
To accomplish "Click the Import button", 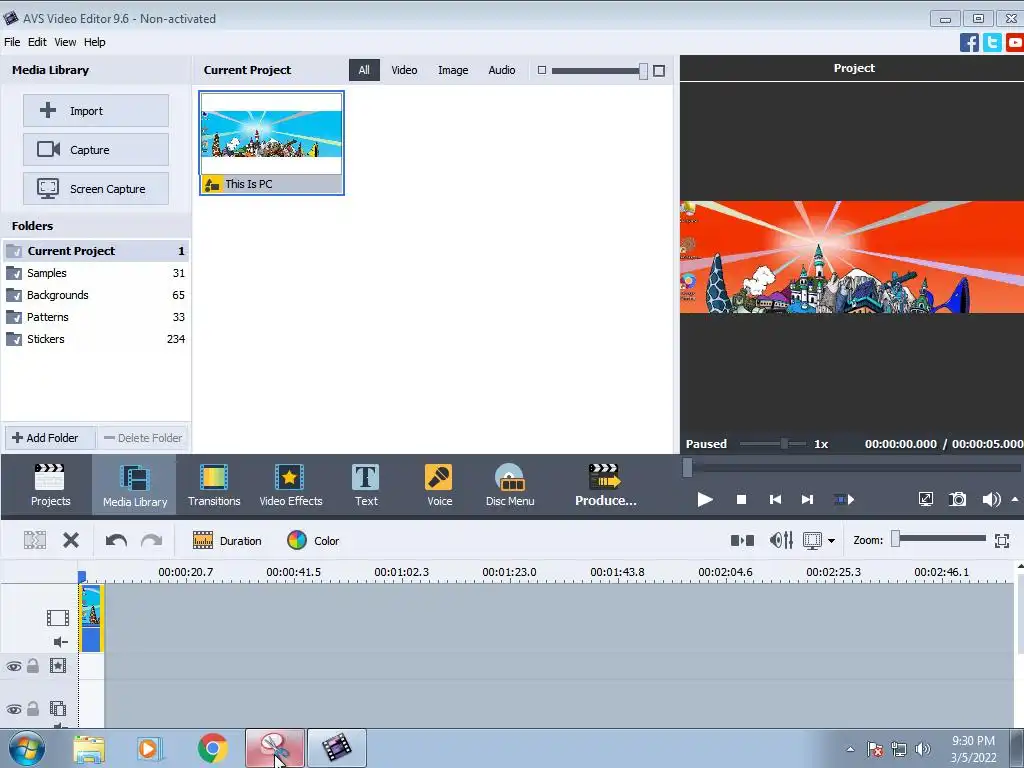I will tap(96, 110).
